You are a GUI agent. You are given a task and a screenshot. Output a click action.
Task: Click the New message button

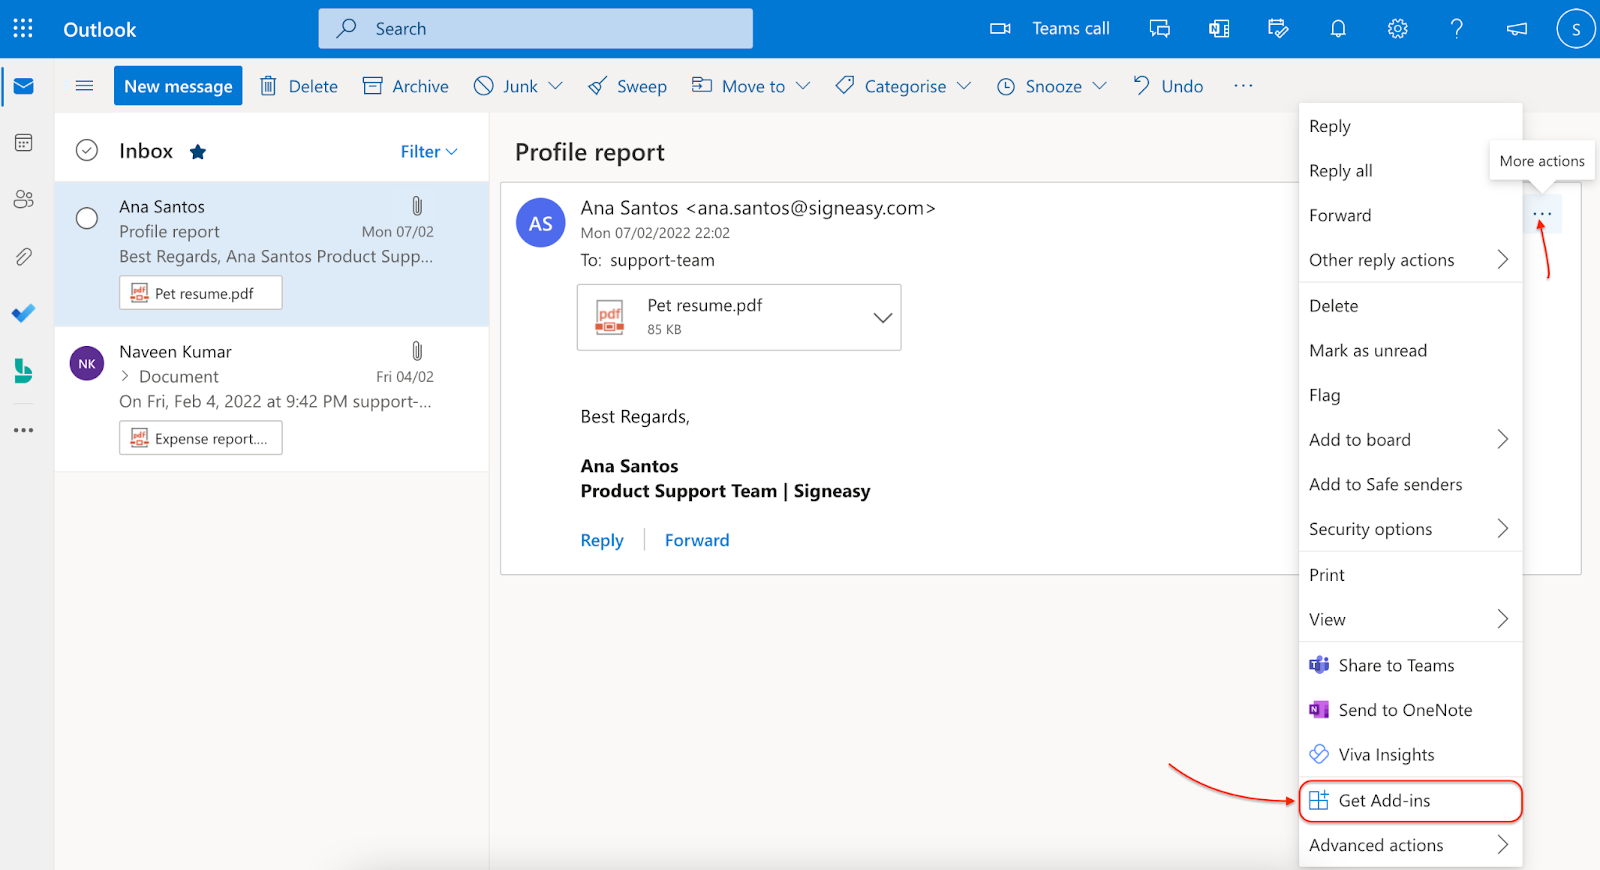click(x=178, y=86)
